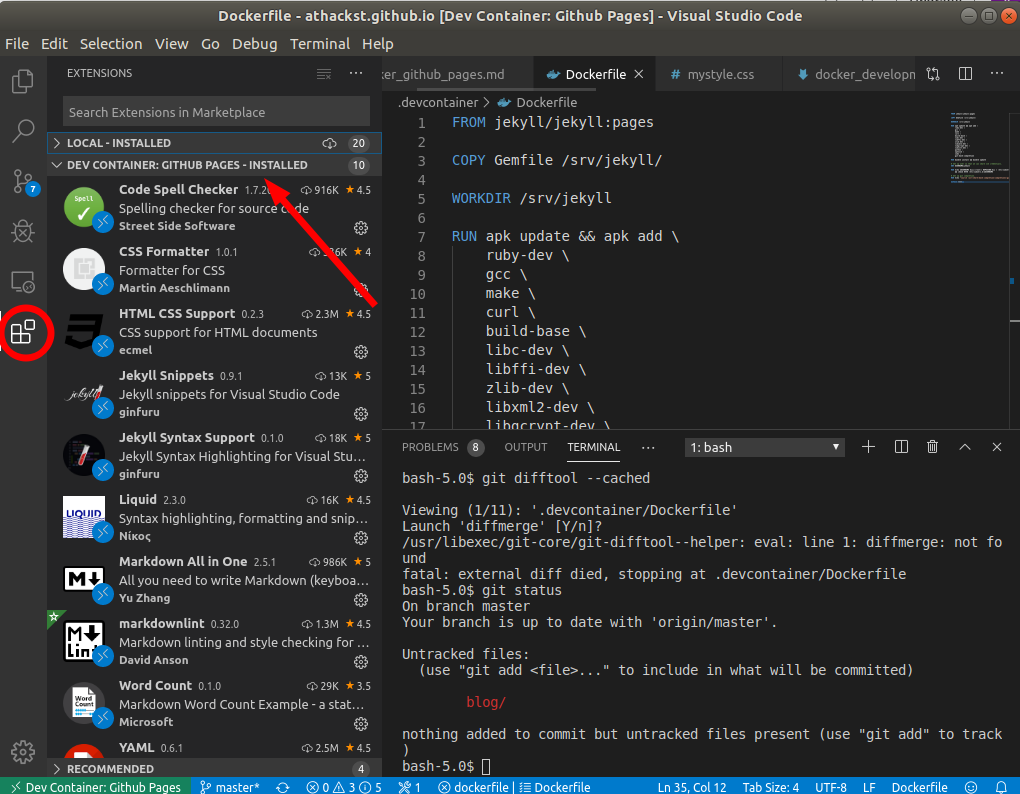Open the Terminal menu
This screenshot has width=1020, height=794.
[319, 44]
